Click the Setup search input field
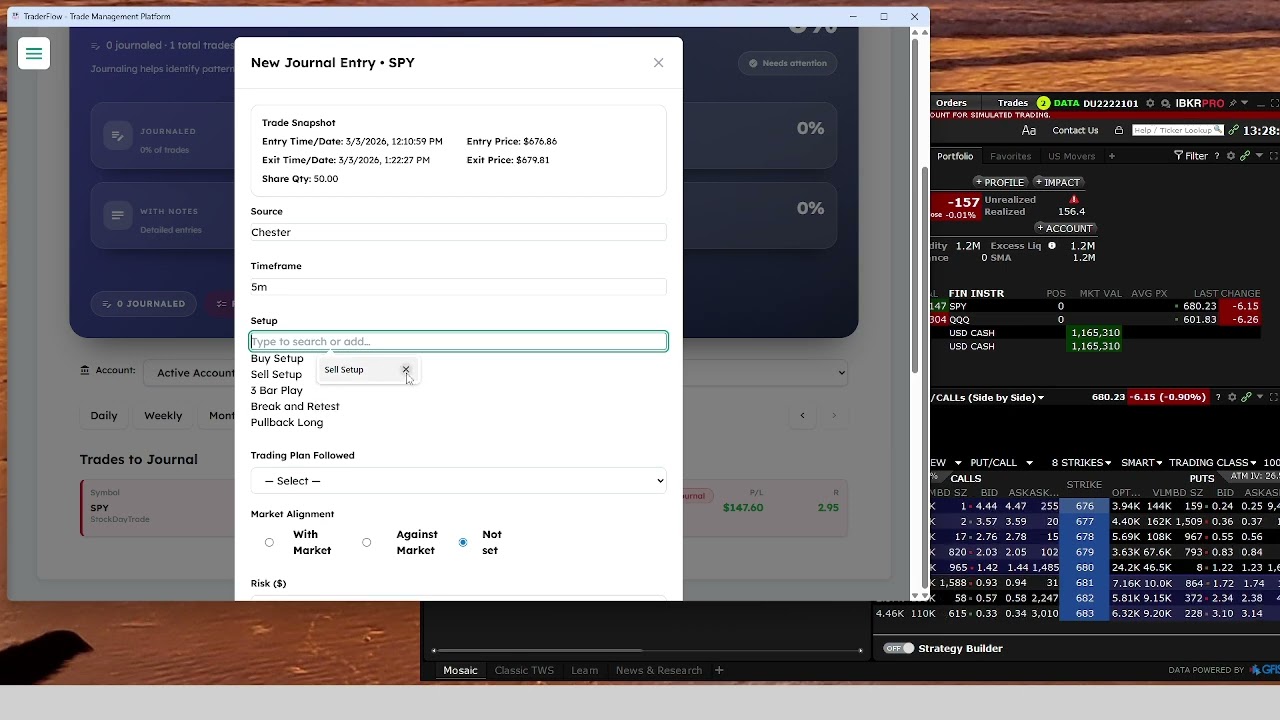This screenshot has width=1280, height=720. tap(458, 341)
